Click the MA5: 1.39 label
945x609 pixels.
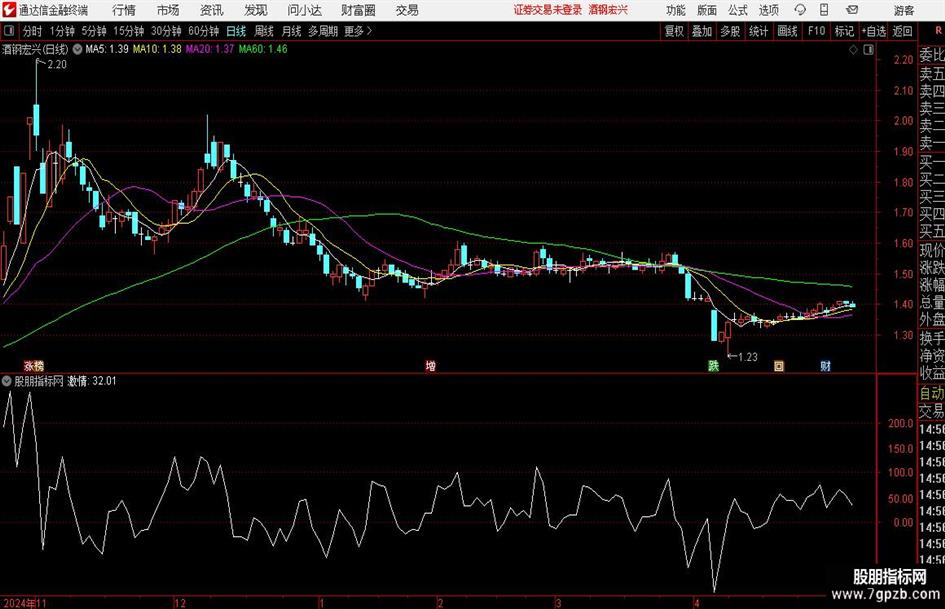point(107,49)
